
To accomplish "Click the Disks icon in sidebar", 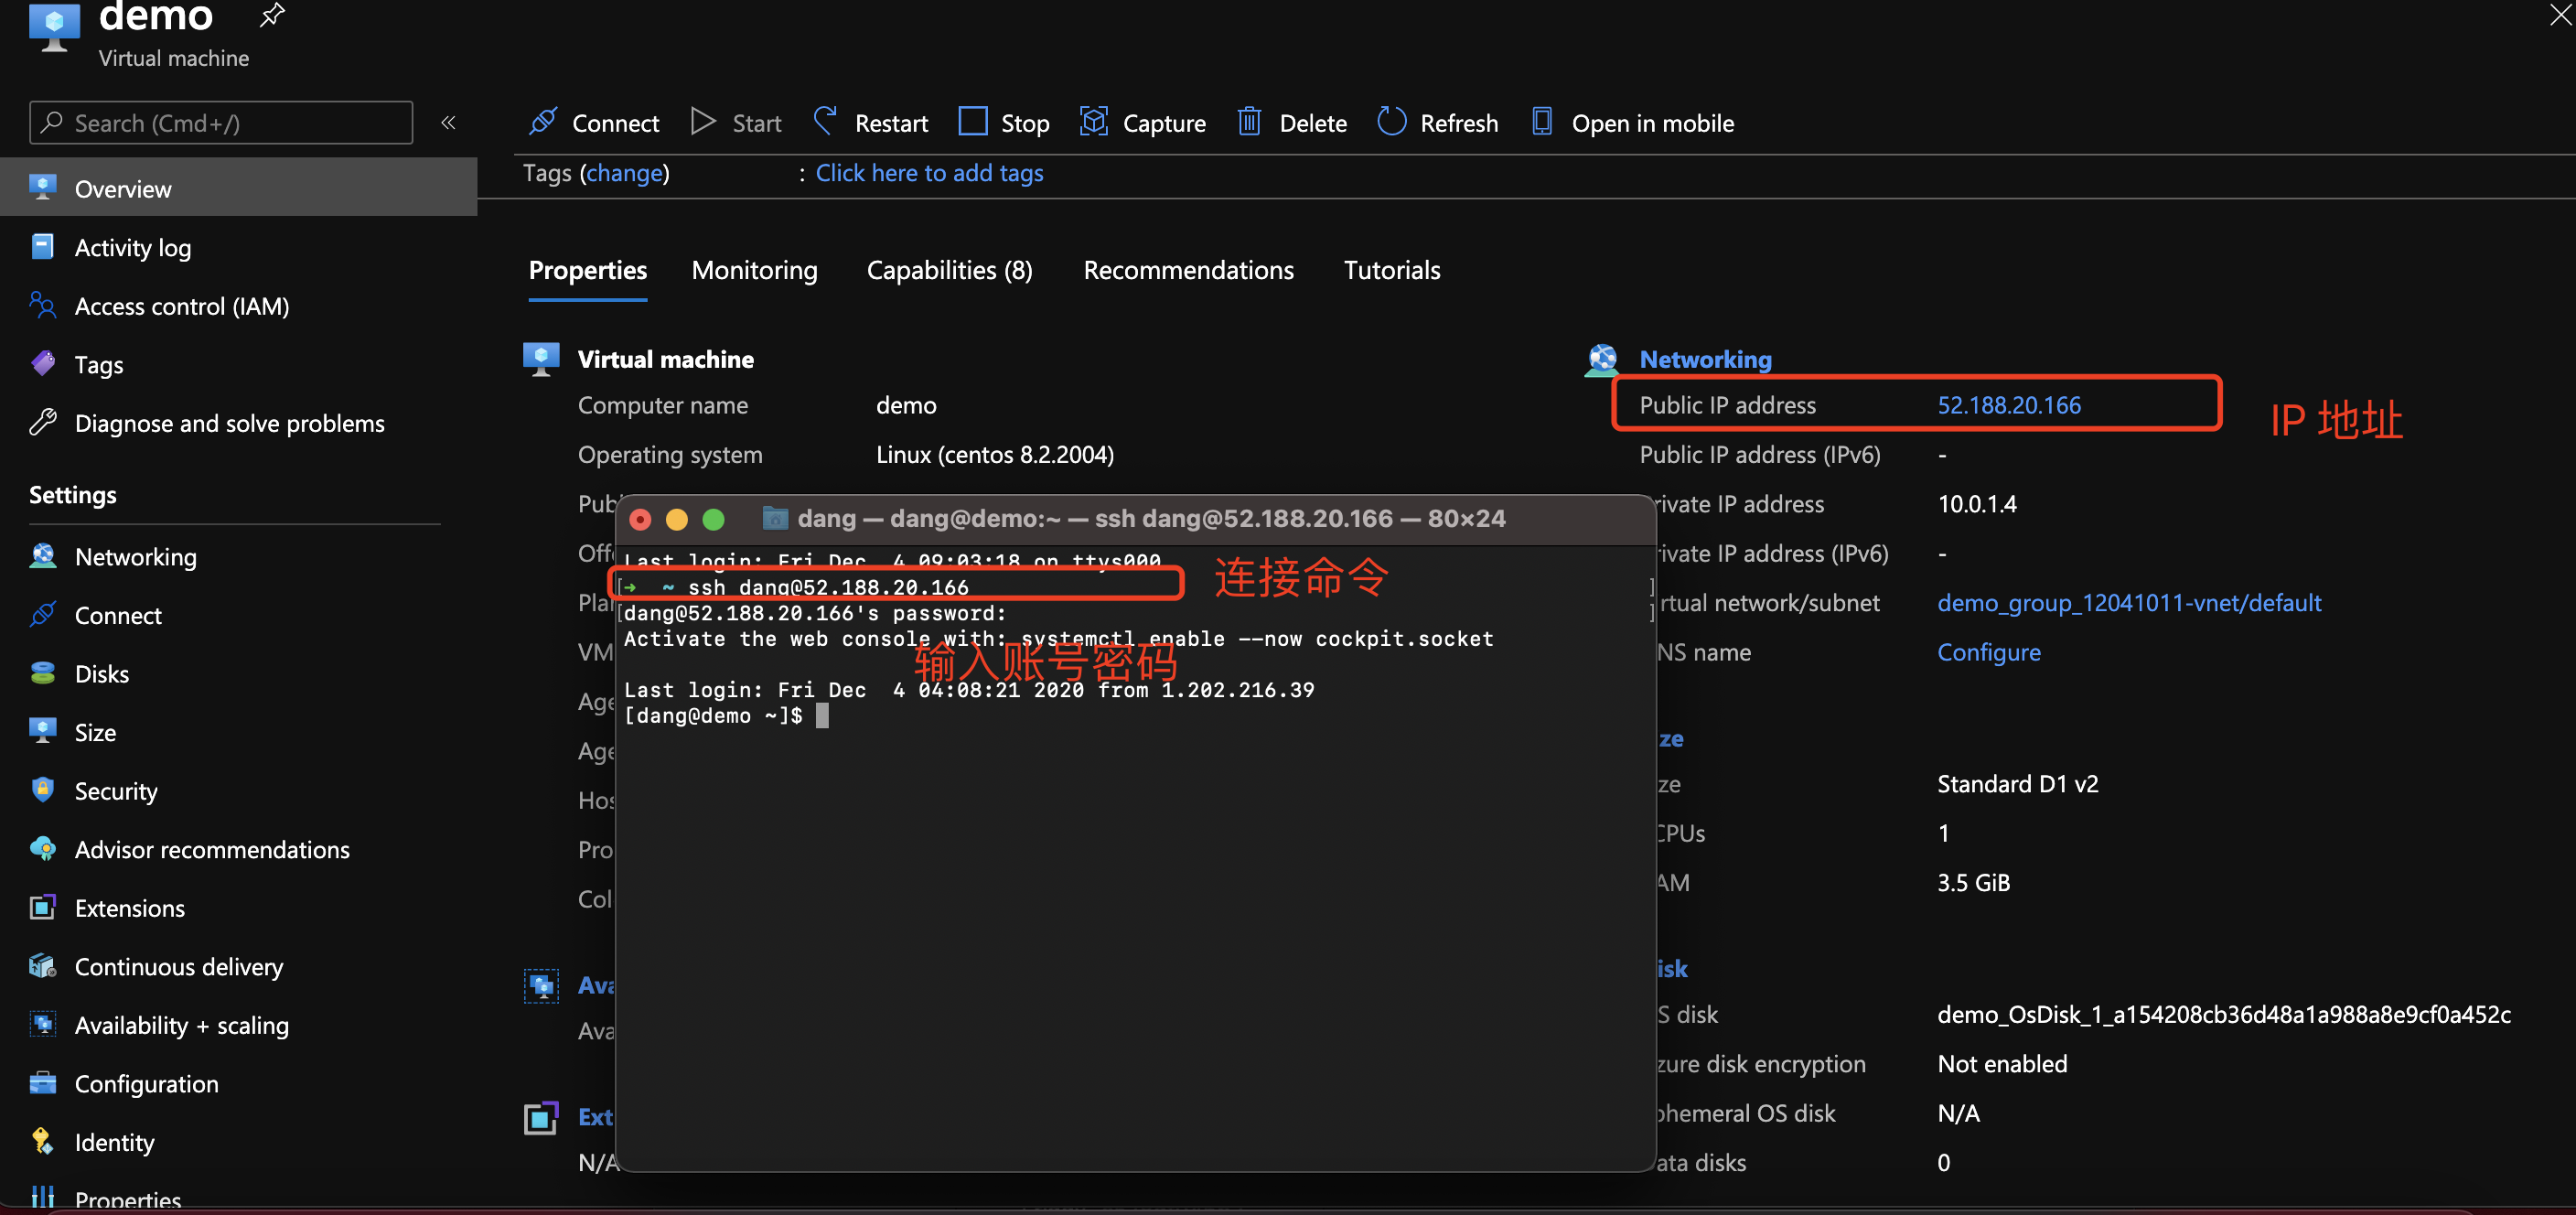I will (43, 673).
